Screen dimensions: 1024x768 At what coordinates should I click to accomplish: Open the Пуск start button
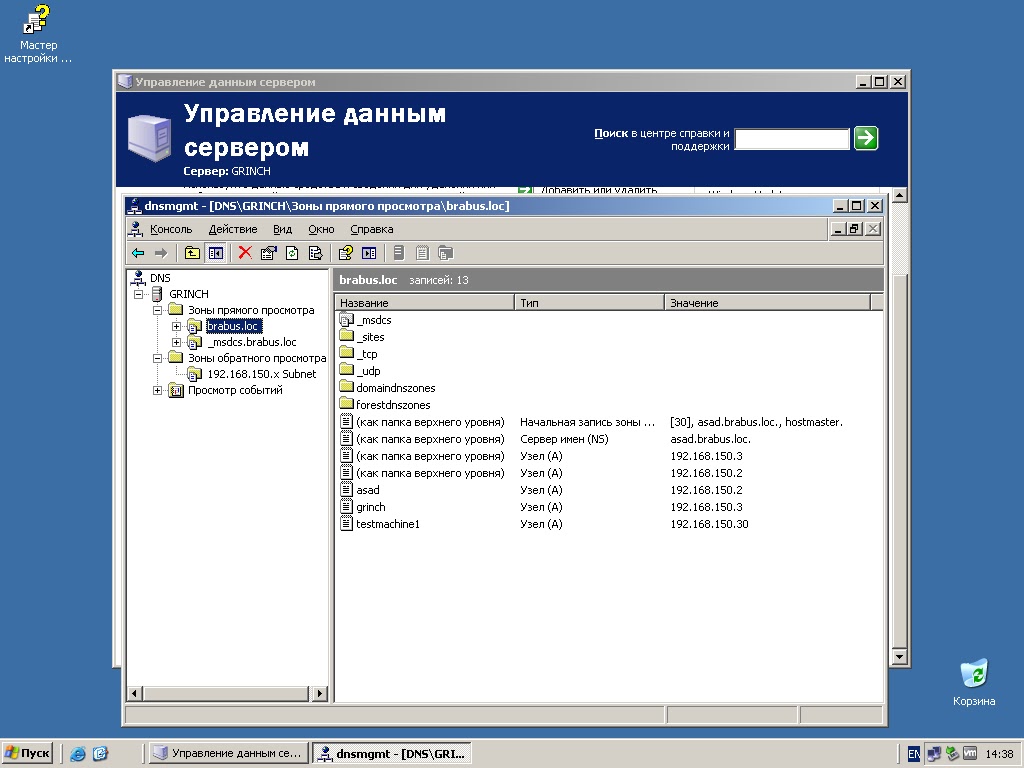pyautogui.click(x=27, y=753)
